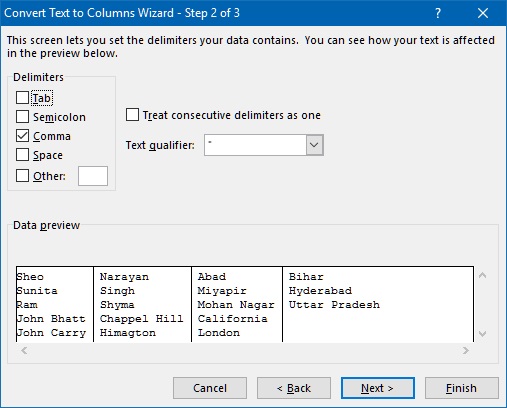Image resolution: width=507 pixels, height=408 pixels.
Task: Click 'John Carry' in the data preview
Action: coord(51,333)
